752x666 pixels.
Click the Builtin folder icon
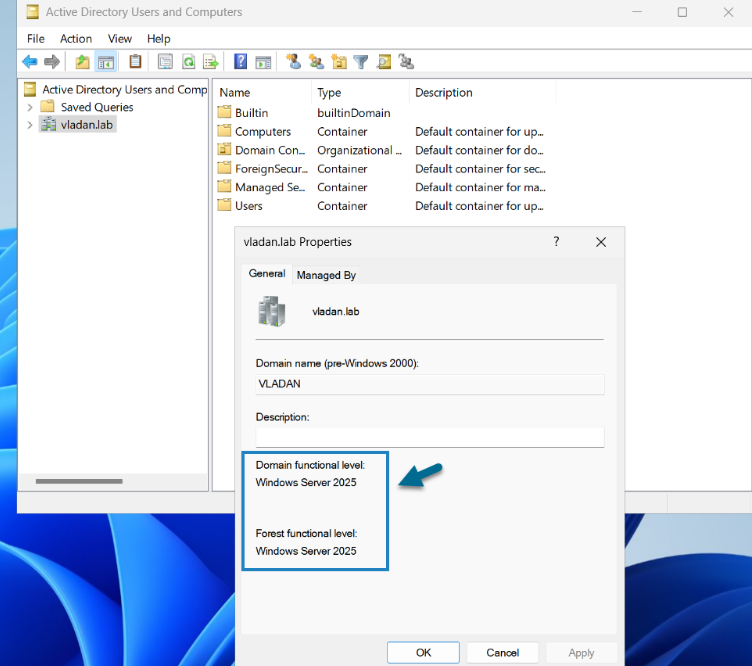[x=224, y=112]
